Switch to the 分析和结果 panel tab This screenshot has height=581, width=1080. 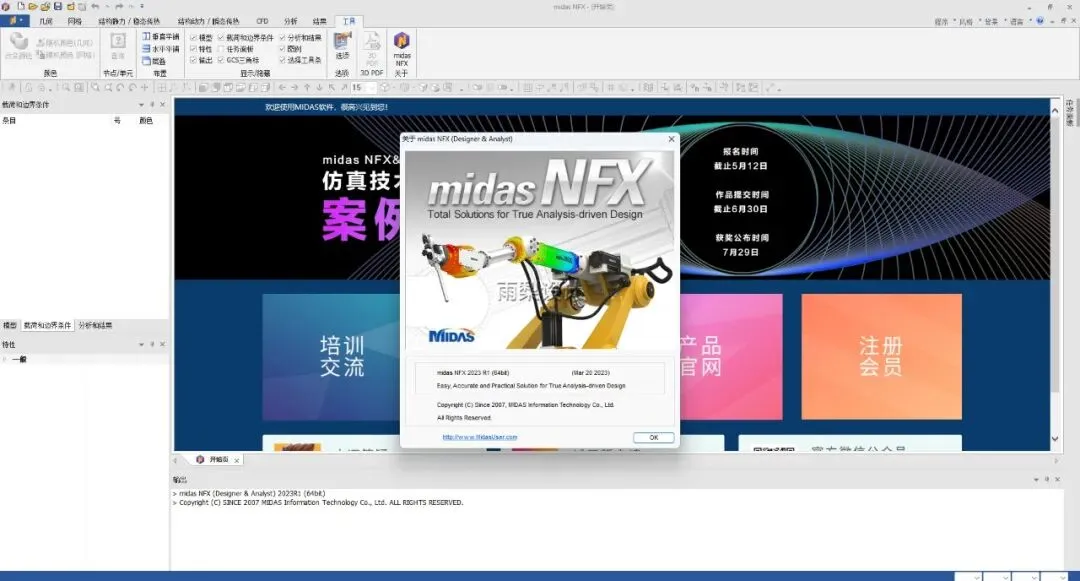pyautogui.click(x=95, y=325)
